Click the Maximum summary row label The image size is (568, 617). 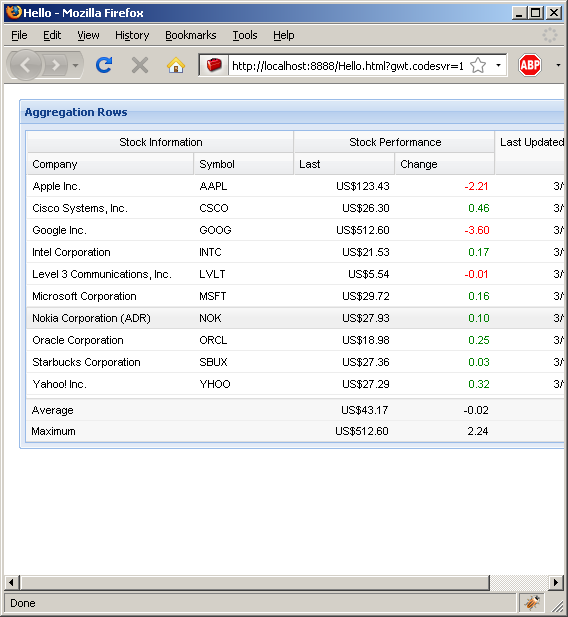pos(53,431)
